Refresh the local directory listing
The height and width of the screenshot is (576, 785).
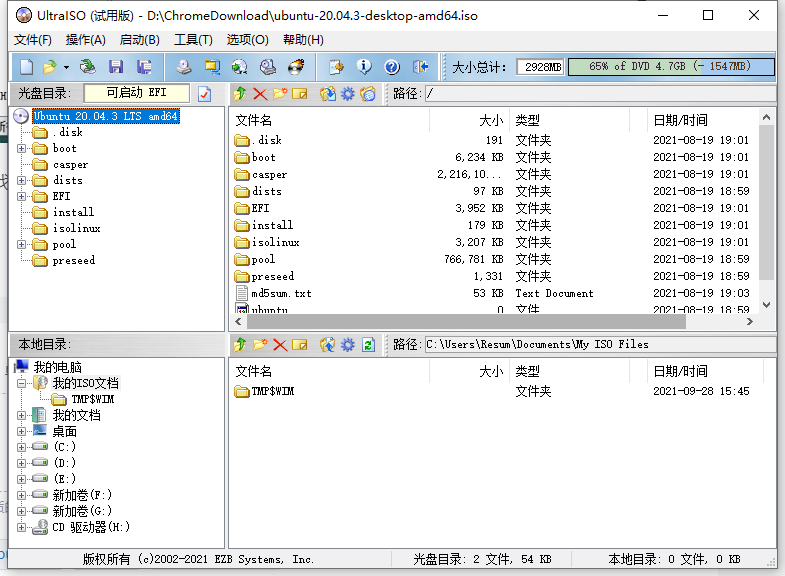tap(368, 344)
